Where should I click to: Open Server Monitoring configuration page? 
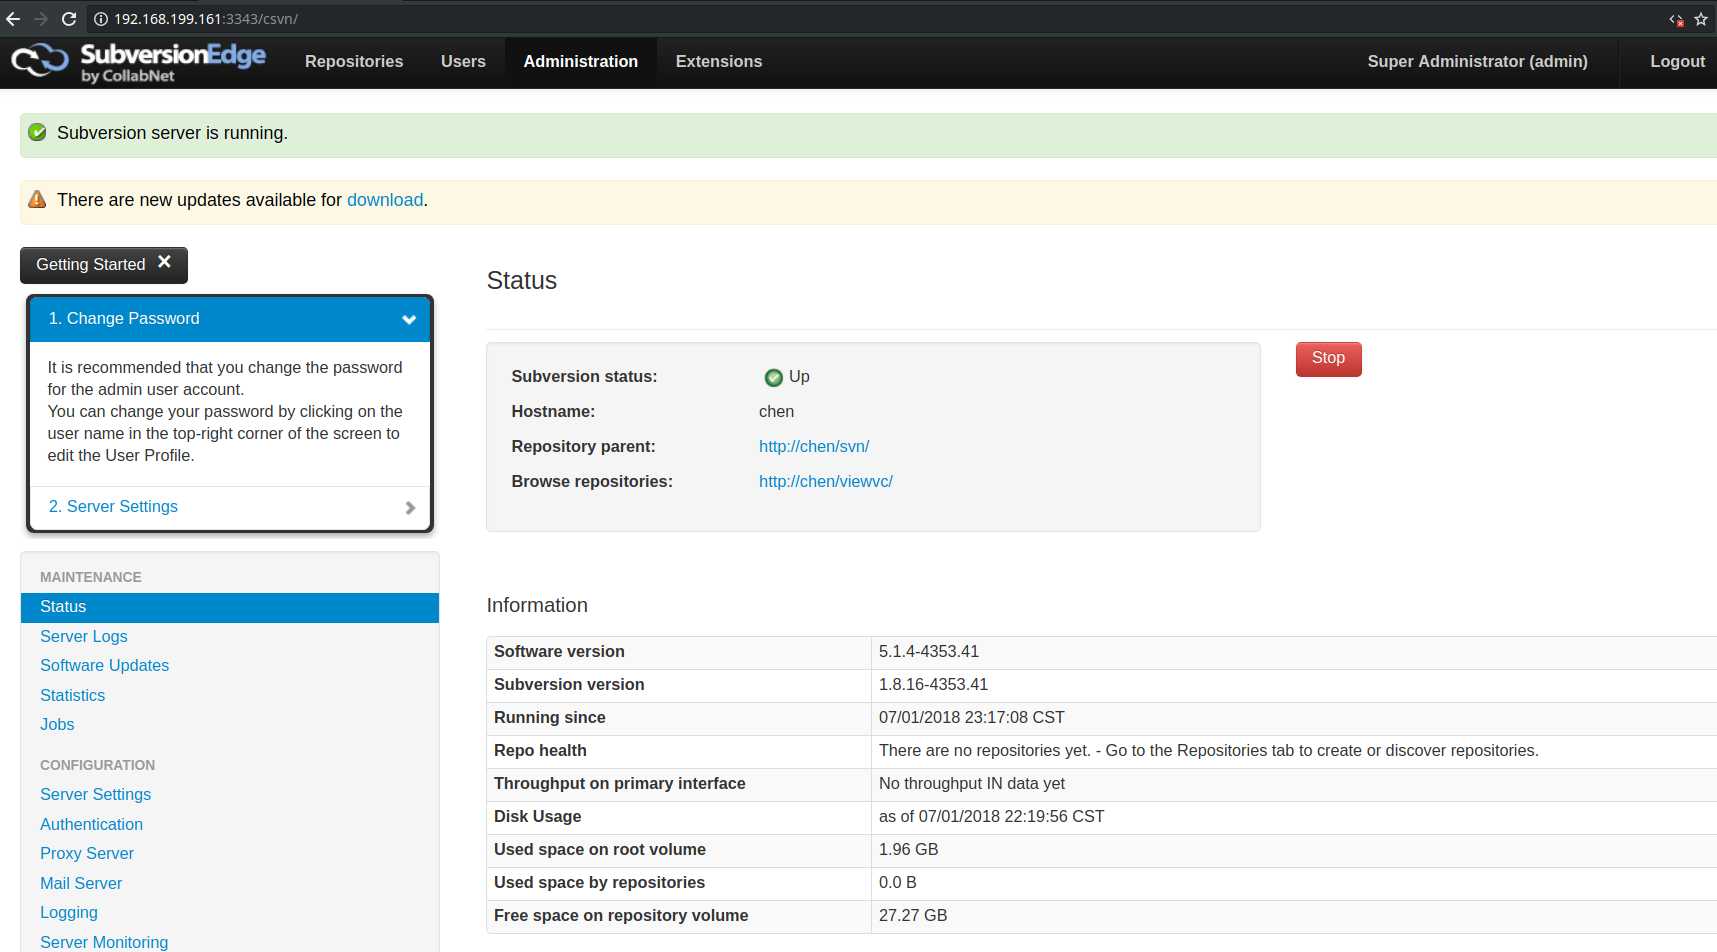point(104,942)
